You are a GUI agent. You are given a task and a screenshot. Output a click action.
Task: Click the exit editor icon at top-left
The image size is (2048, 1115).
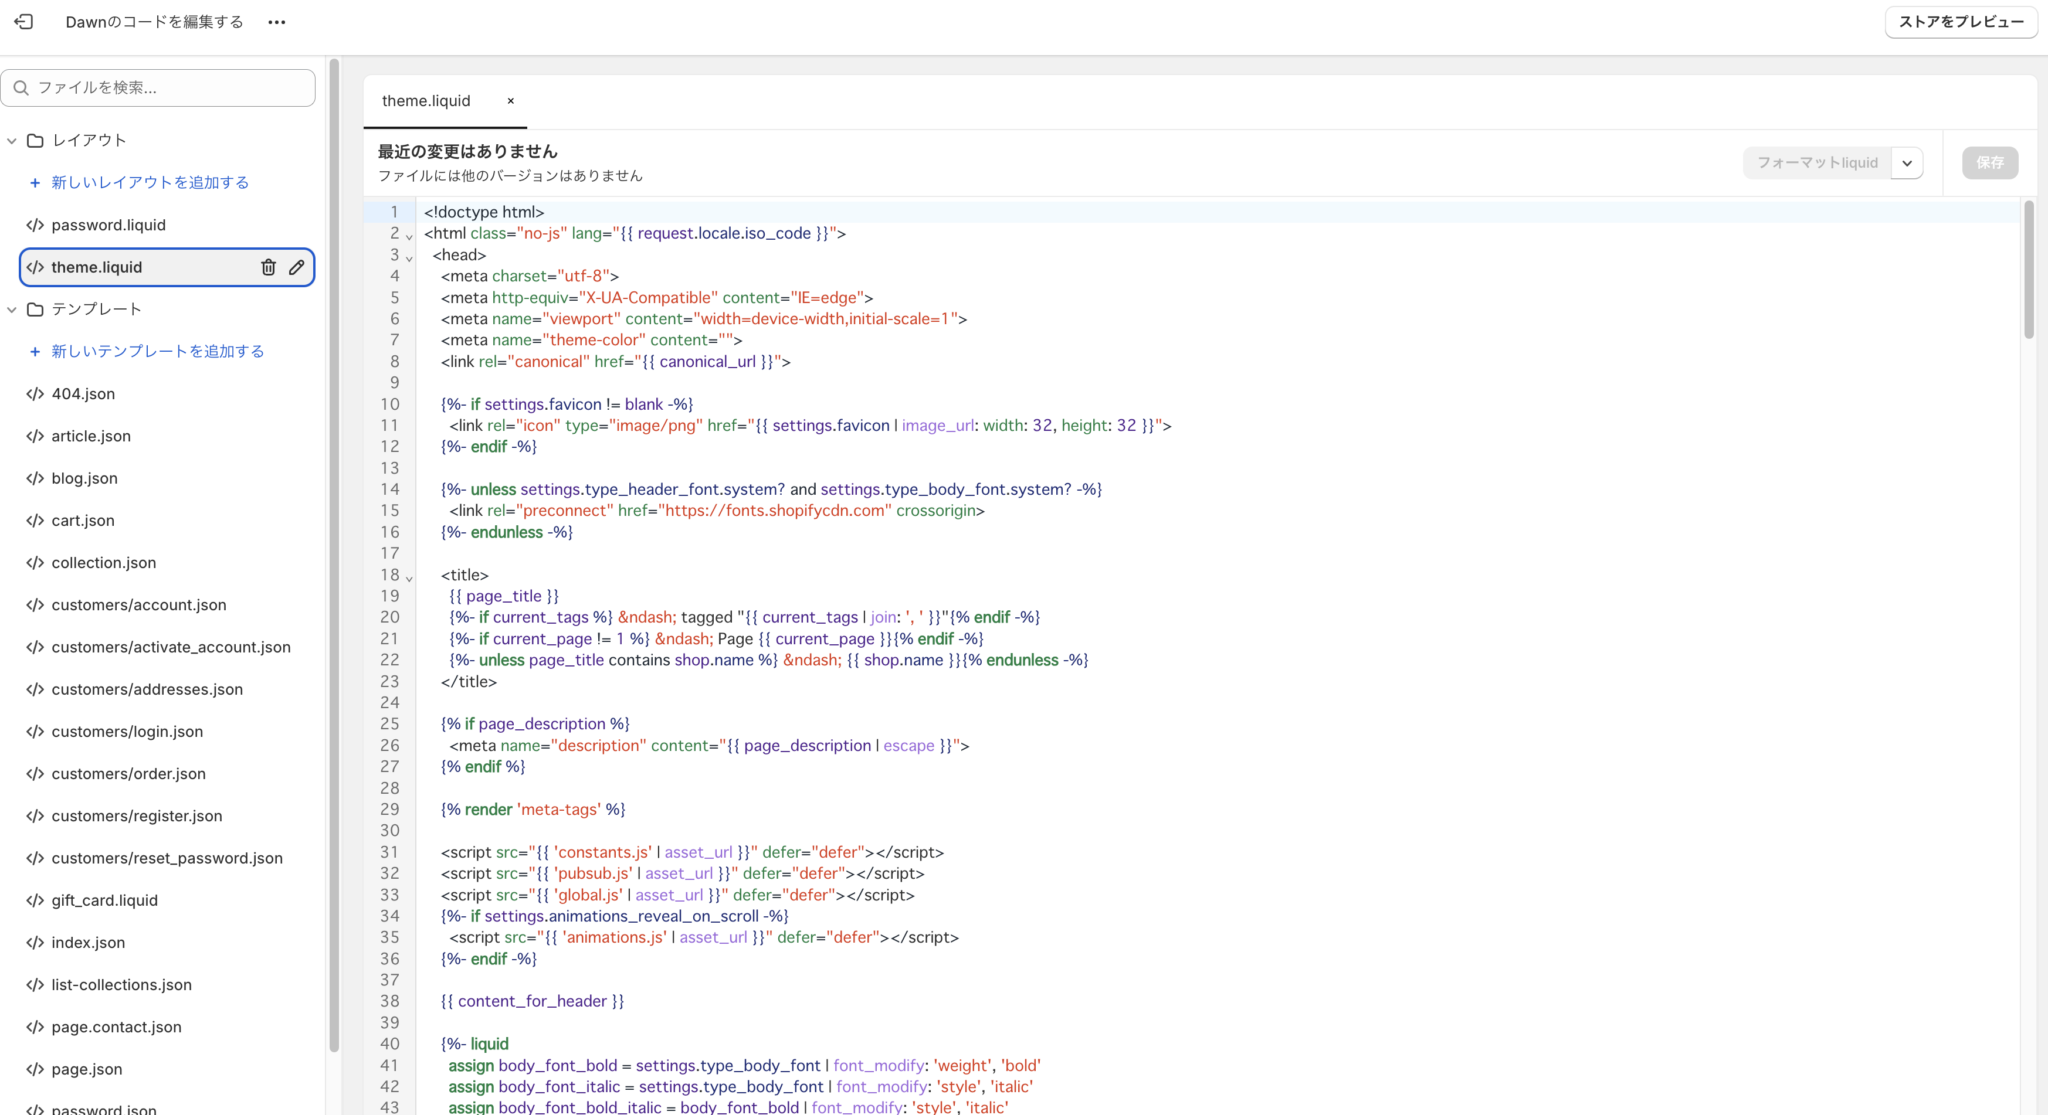tap(24, 21)
